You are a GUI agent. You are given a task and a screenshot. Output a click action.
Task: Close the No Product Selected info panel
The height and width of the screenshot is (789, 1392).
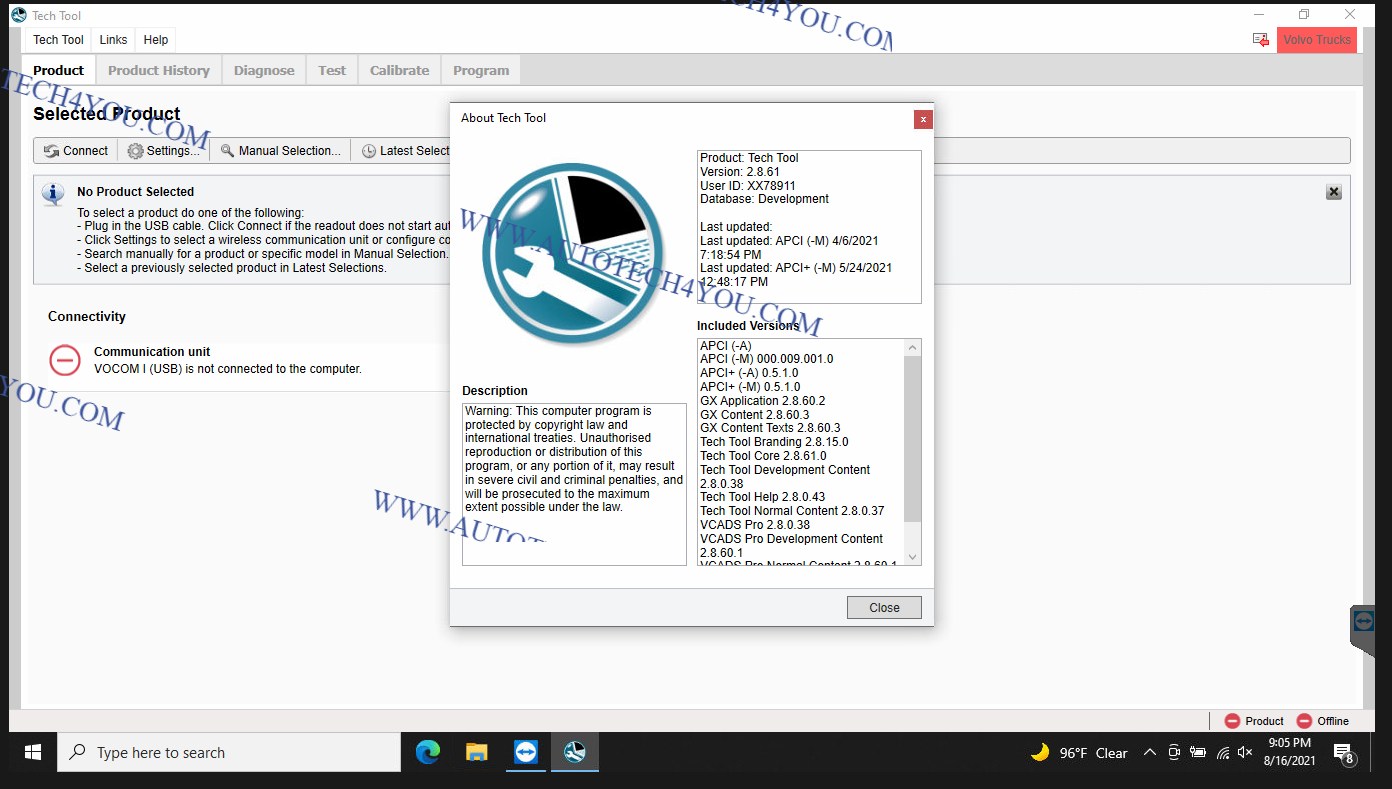click(x=1333, y=192)
